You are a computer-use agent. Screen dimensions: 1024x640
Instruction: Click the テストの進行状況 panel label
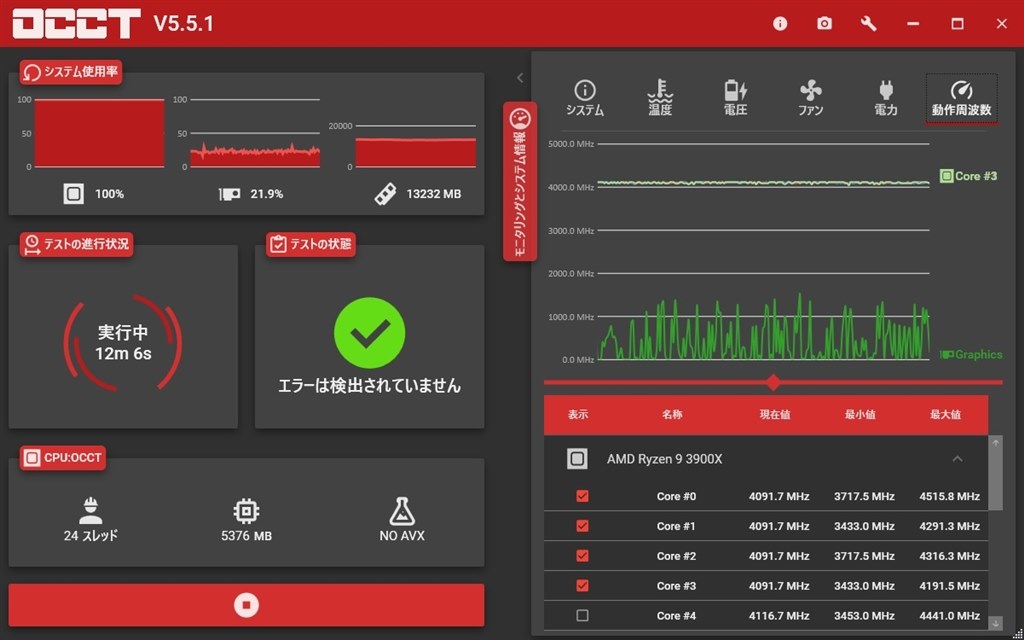tap(76, 244)
